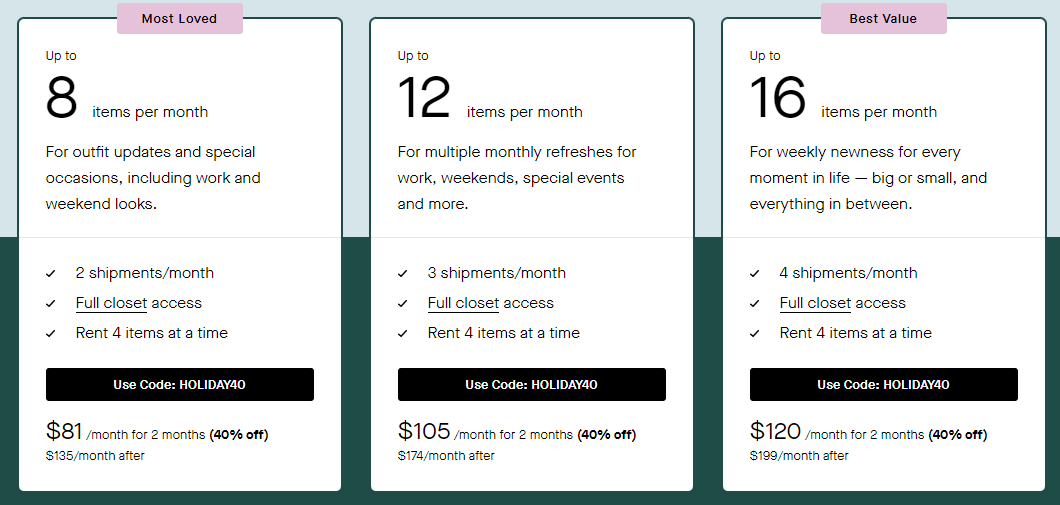This screenshot has width=1060, height=505.
Task: Click the $105 per month price text
Action: 424,431
